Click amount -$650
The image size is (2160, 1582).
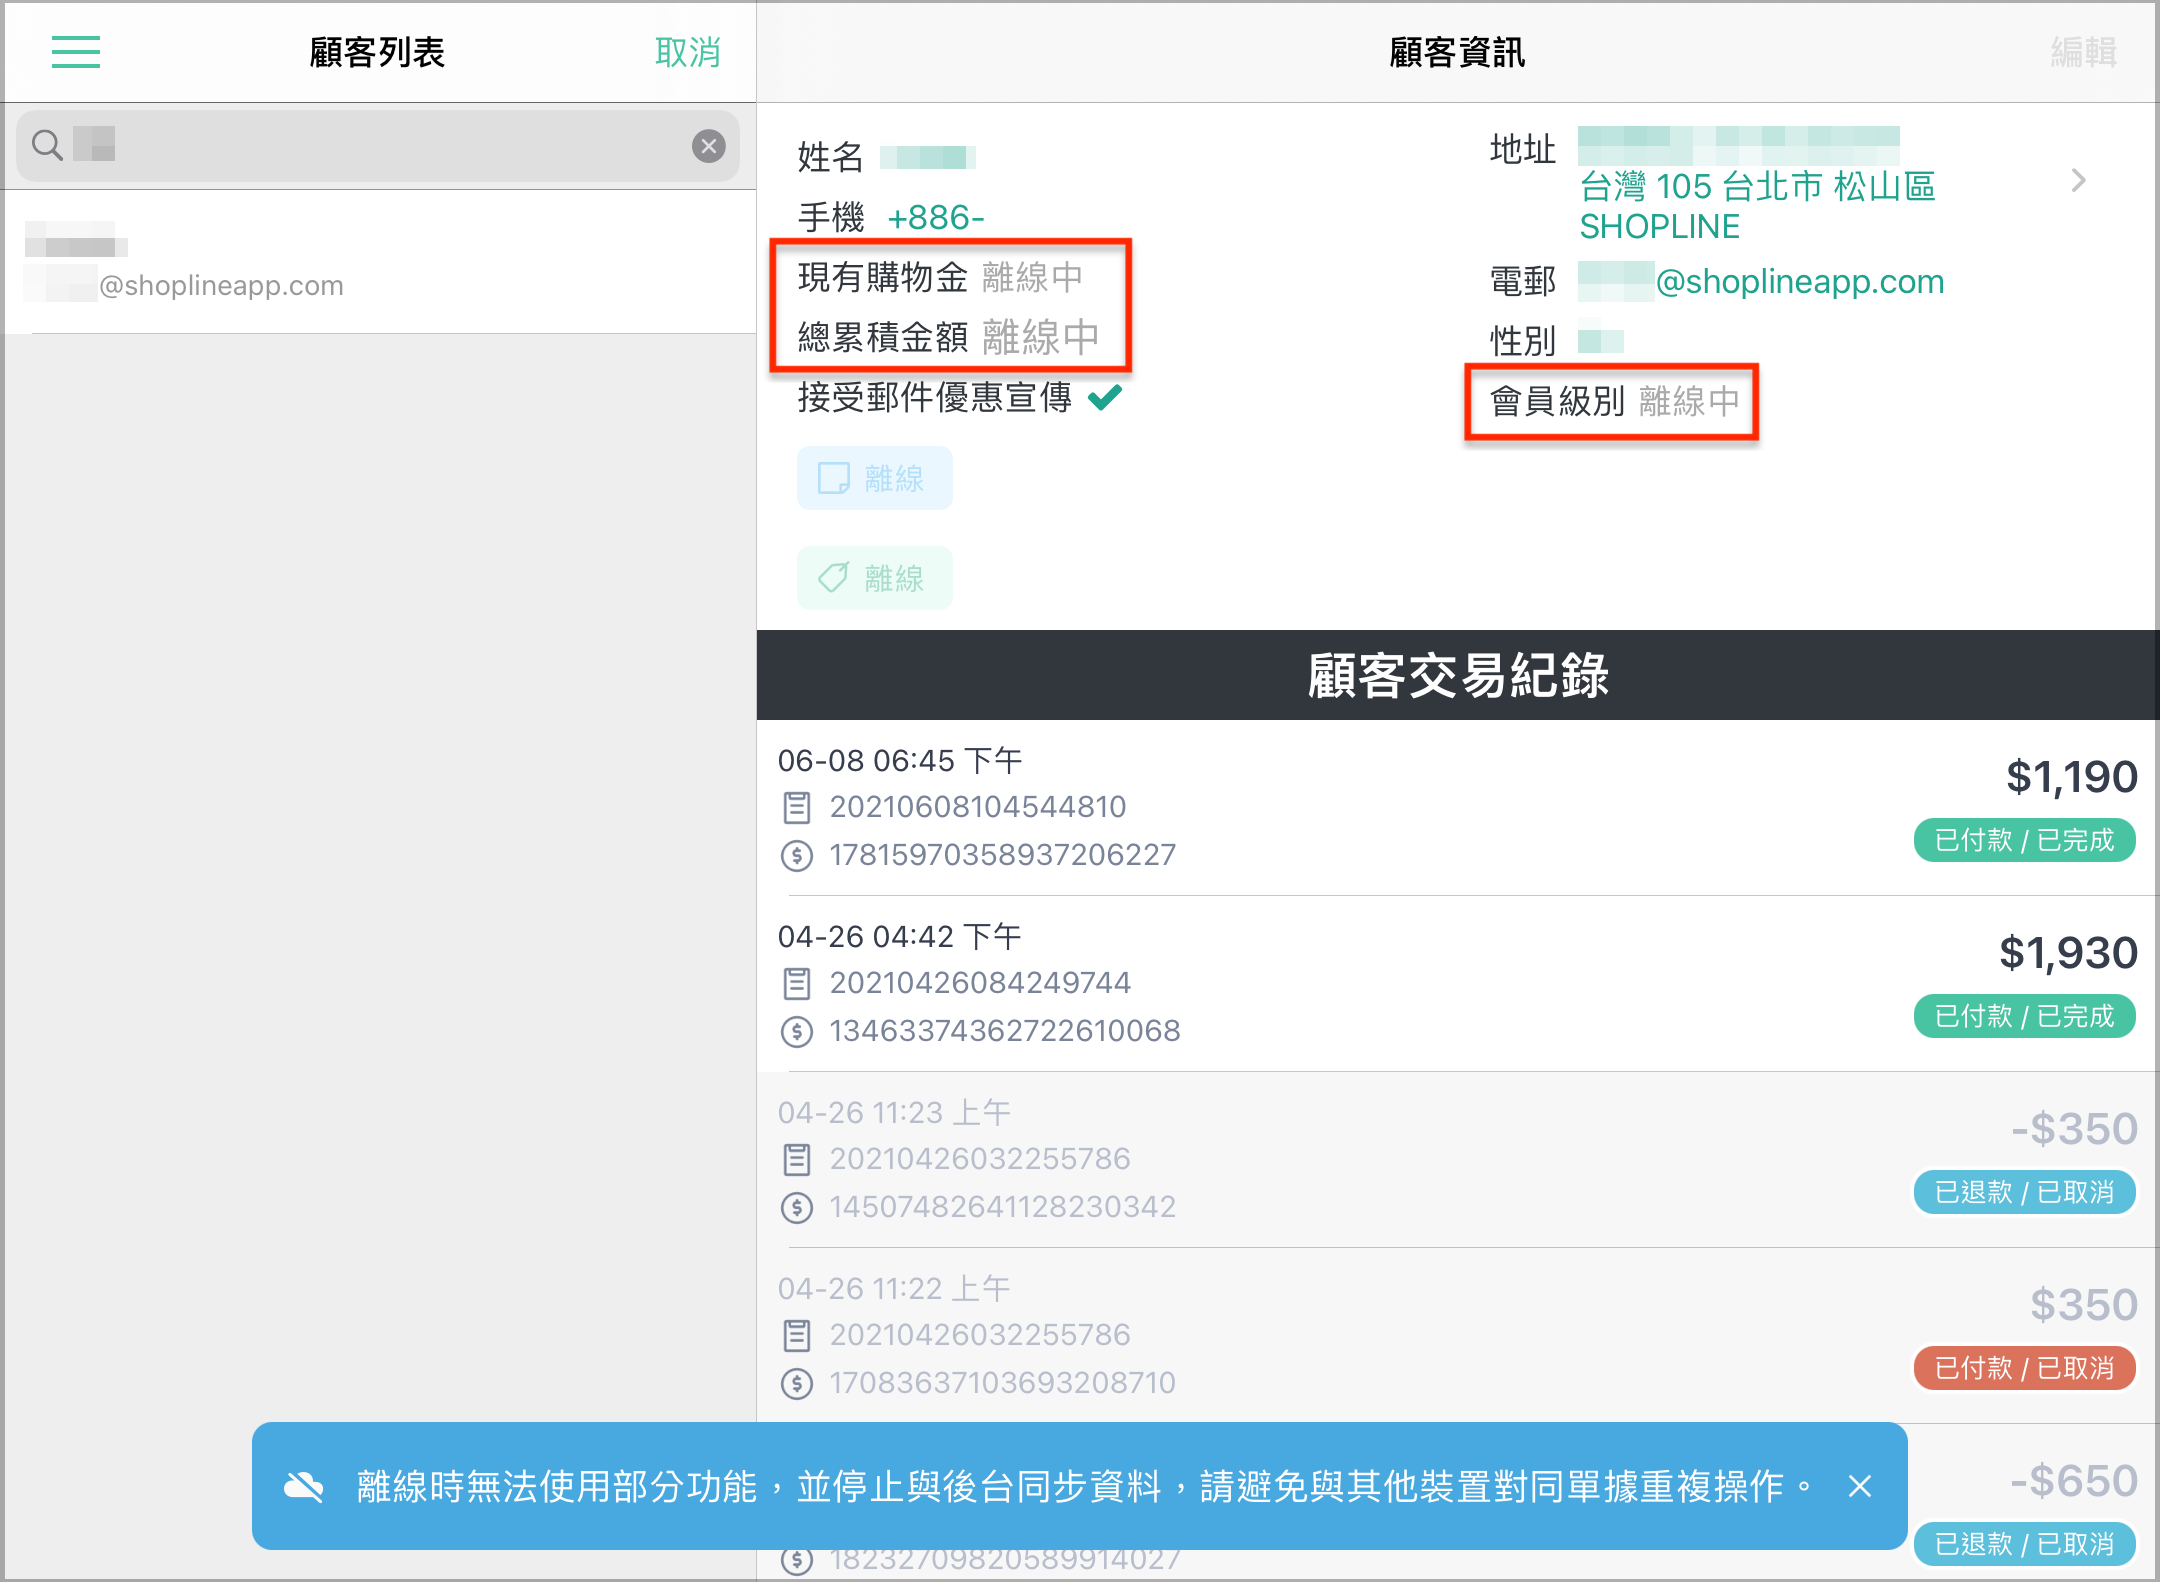[2075, 1481]
